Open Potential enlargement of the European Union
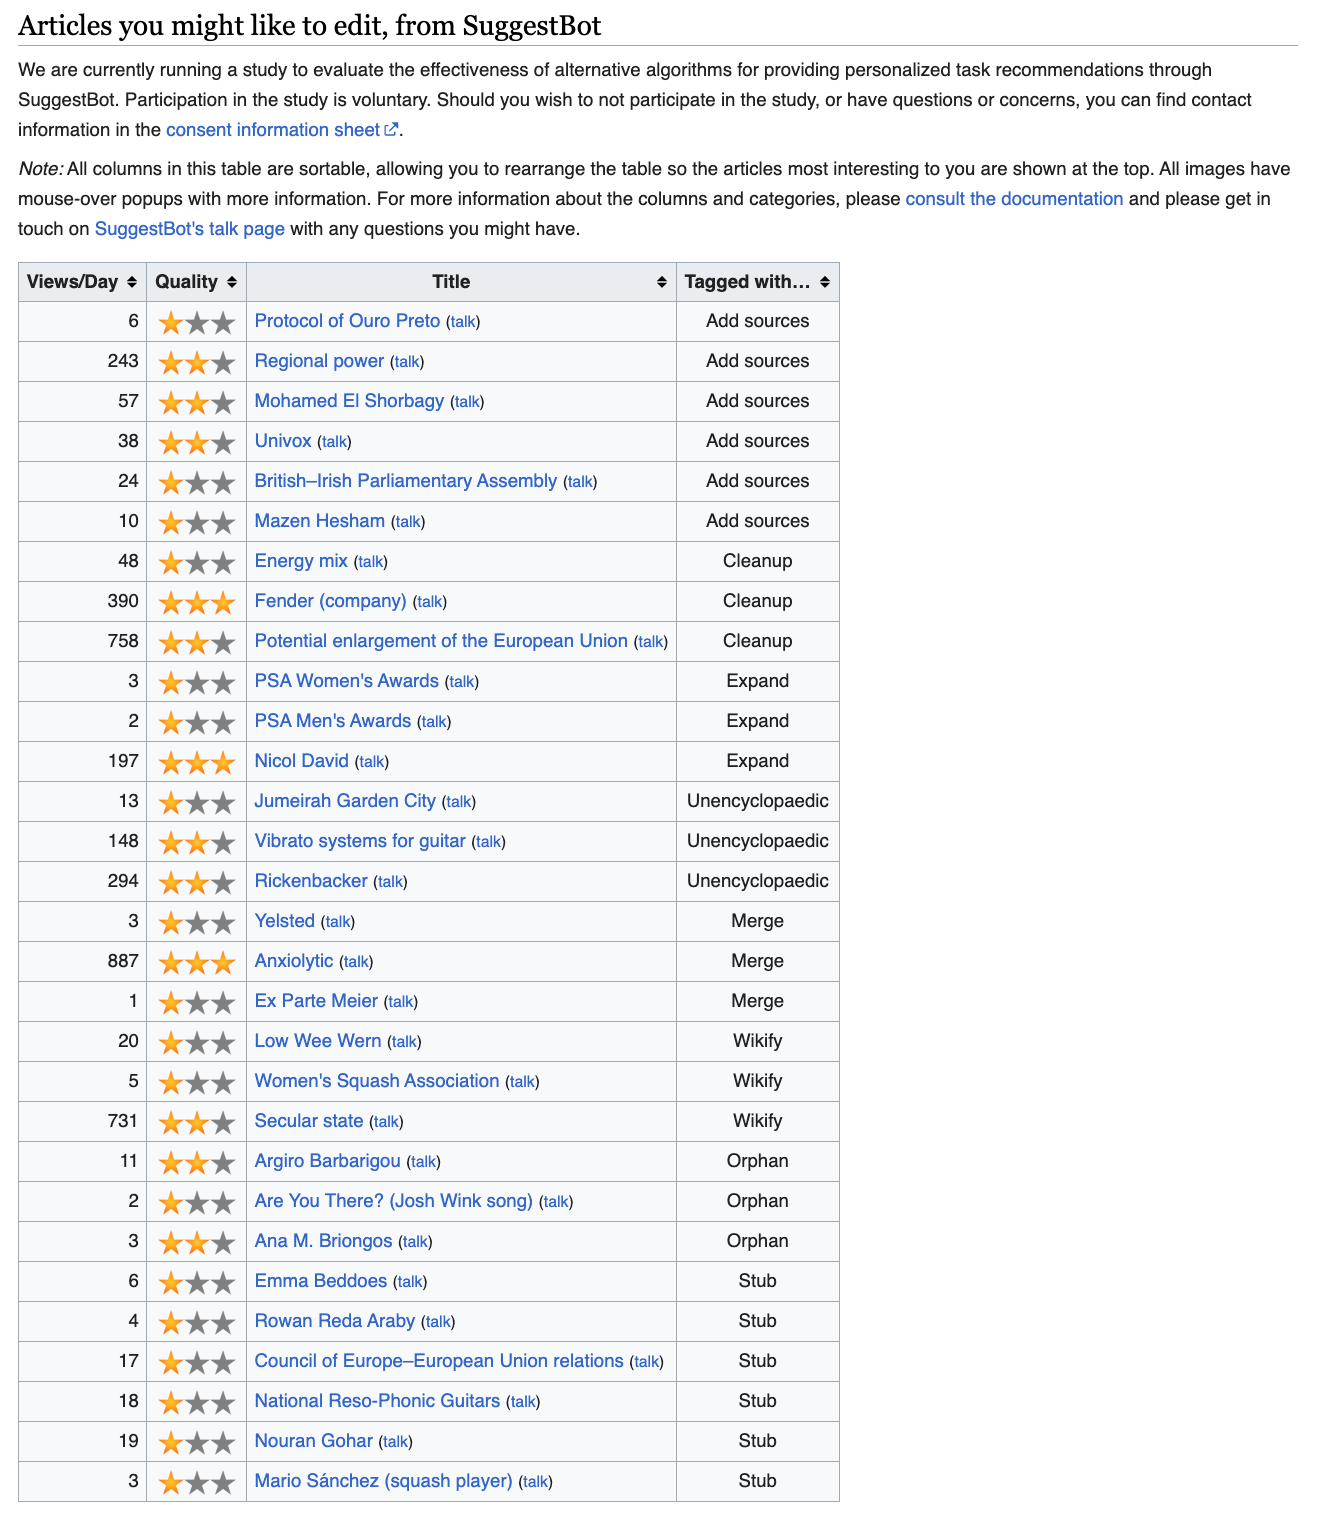Viewport: 1322px width, 1518px height. 441,641
